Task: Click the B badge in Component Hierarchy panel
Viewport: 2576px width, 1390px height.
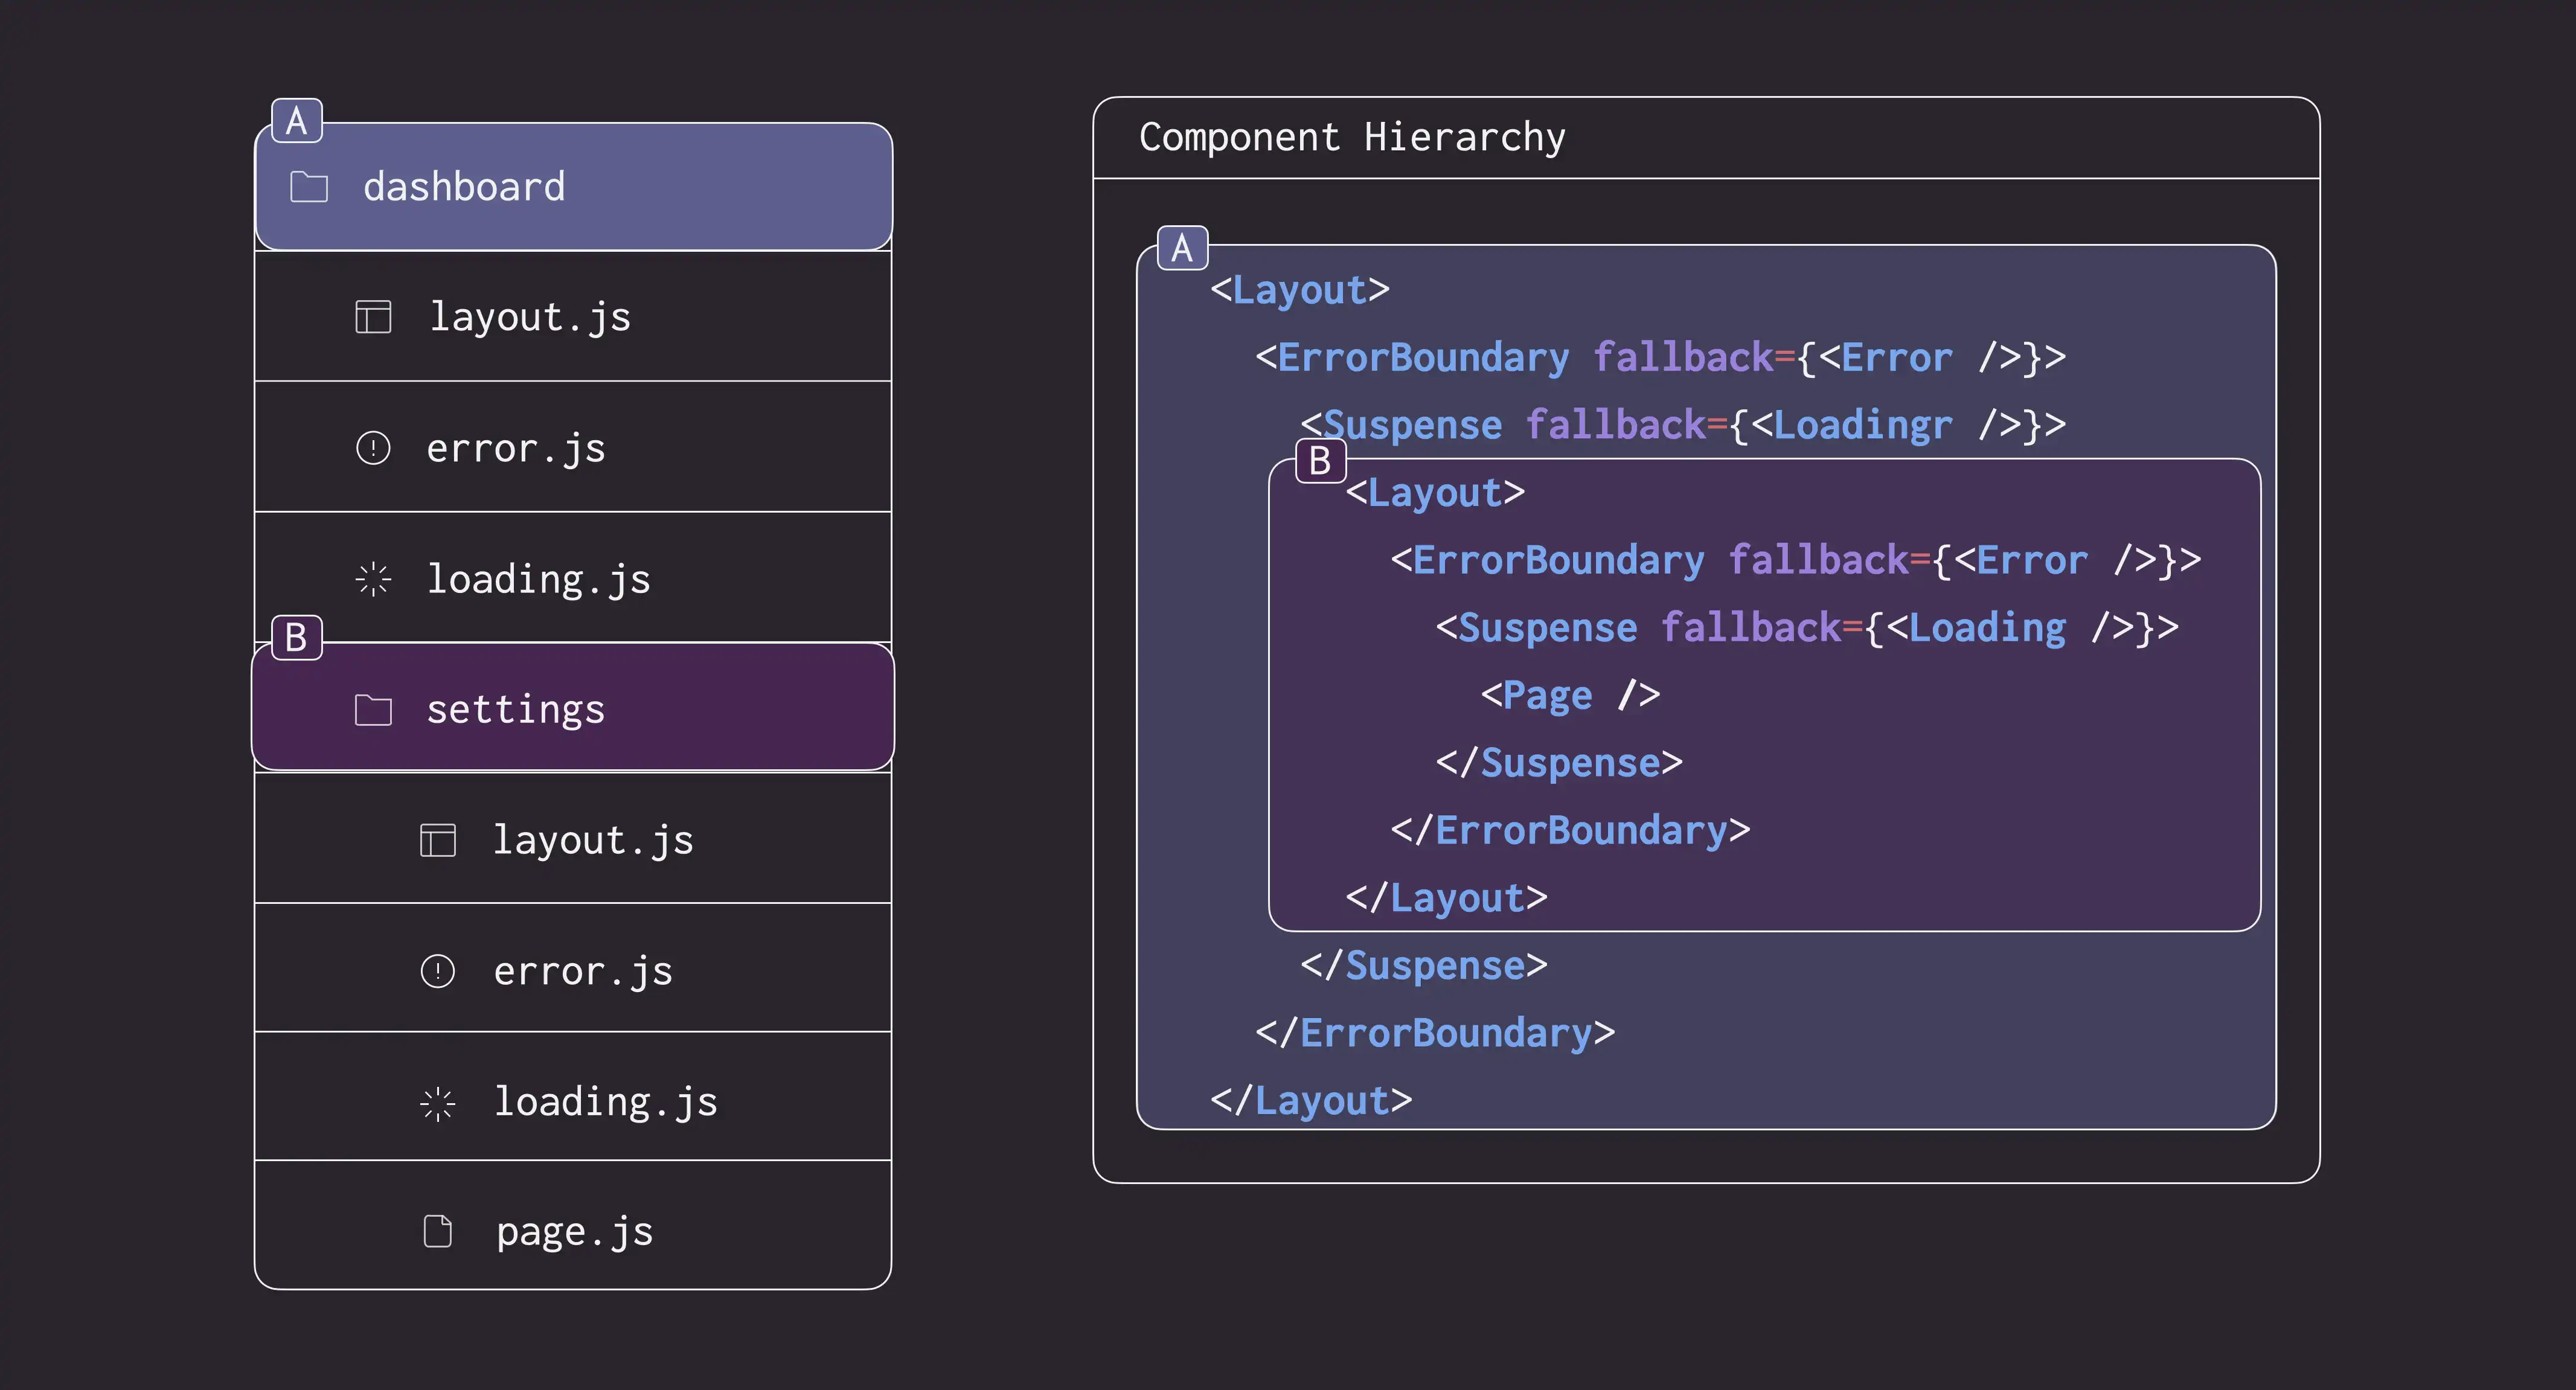Action: point(1321,461)
